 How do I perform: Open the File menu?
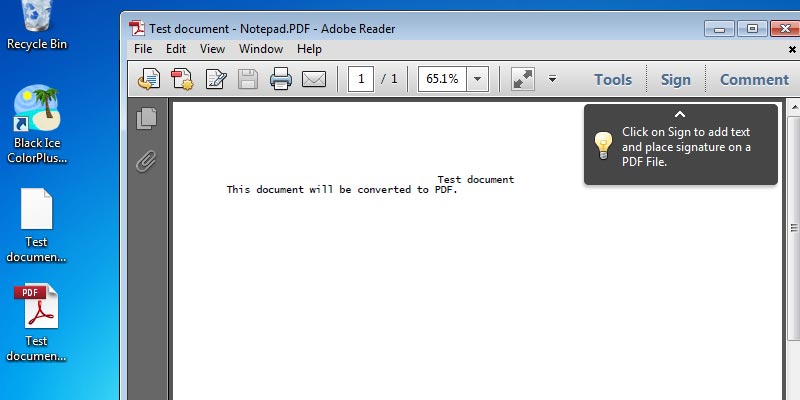(x=143, y=48)
